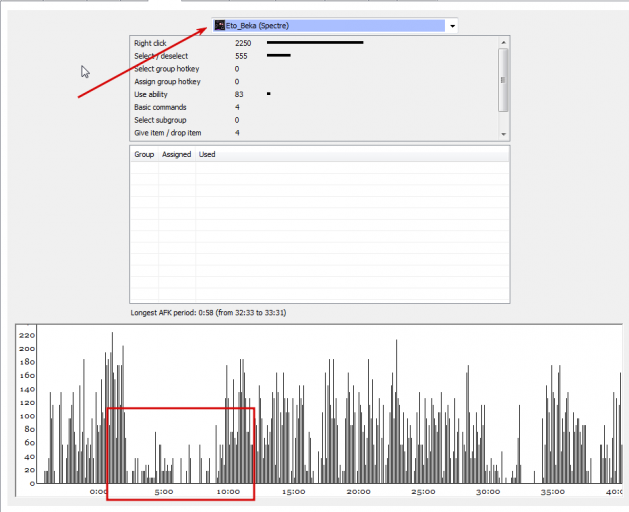Select the Select subgroup row
629x512 pixels.
314,120
